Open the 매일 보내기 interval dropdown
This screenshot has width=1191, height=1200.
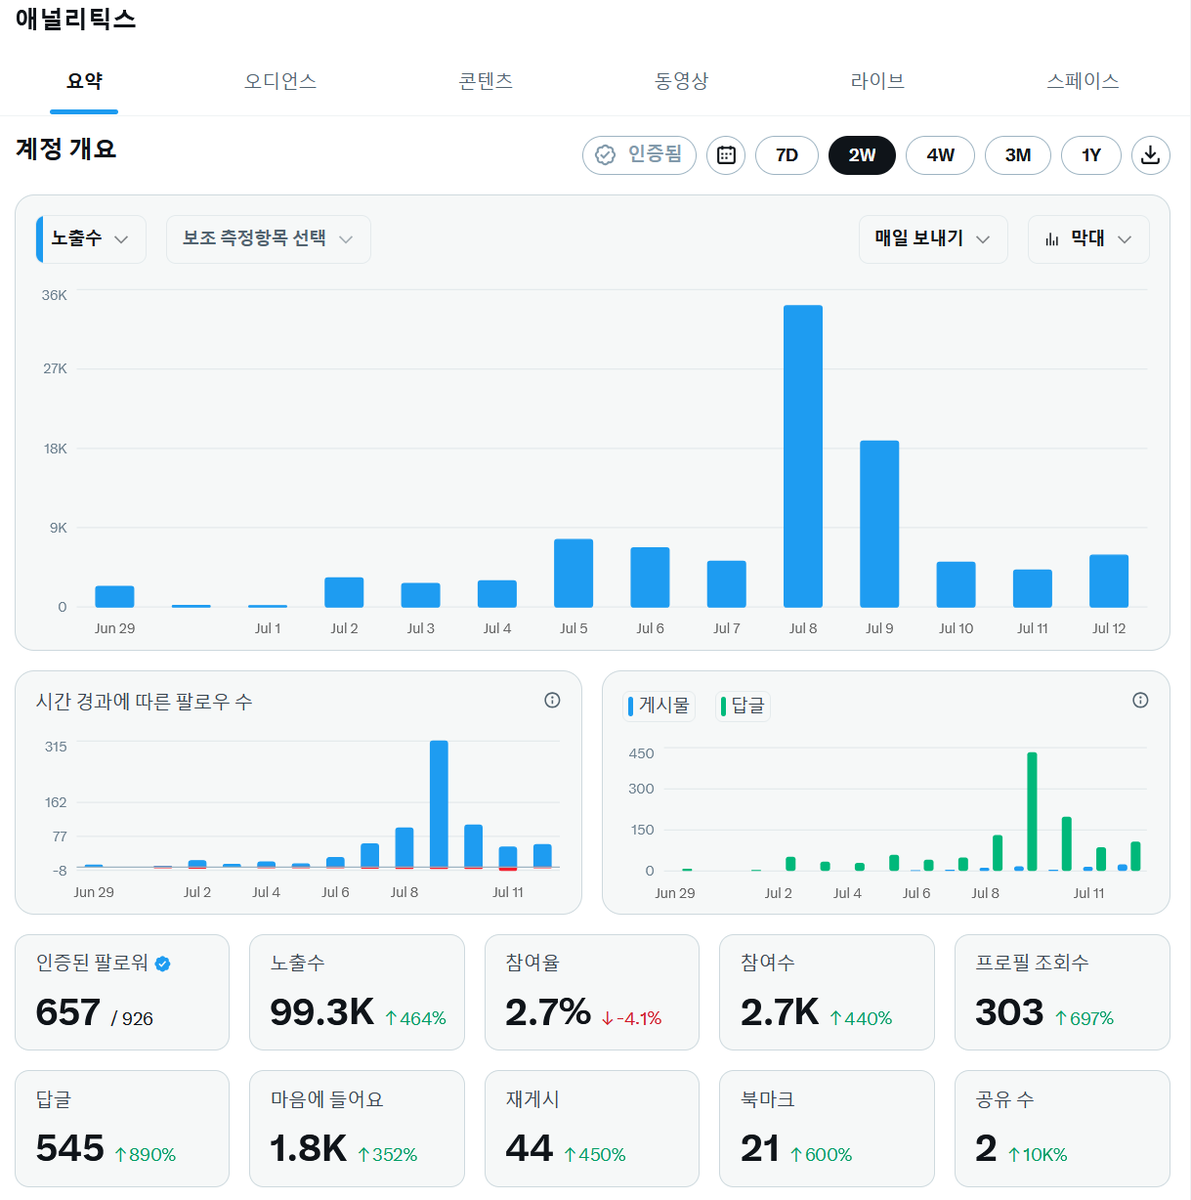[933, 239]
